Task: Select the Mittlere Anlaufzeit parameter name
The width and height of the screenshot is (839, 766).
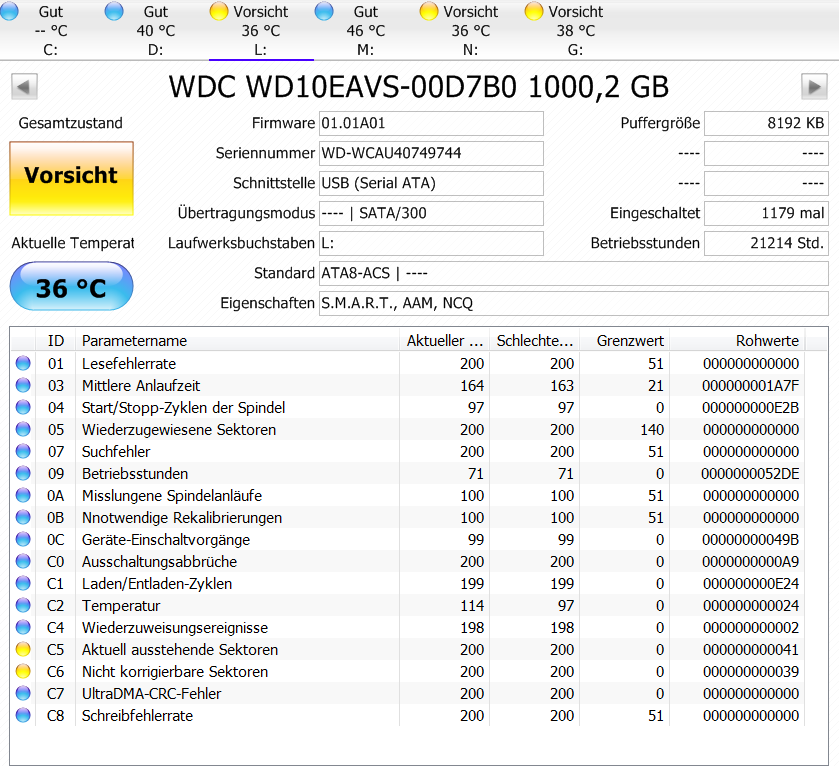Action: [x=141, y=386]
